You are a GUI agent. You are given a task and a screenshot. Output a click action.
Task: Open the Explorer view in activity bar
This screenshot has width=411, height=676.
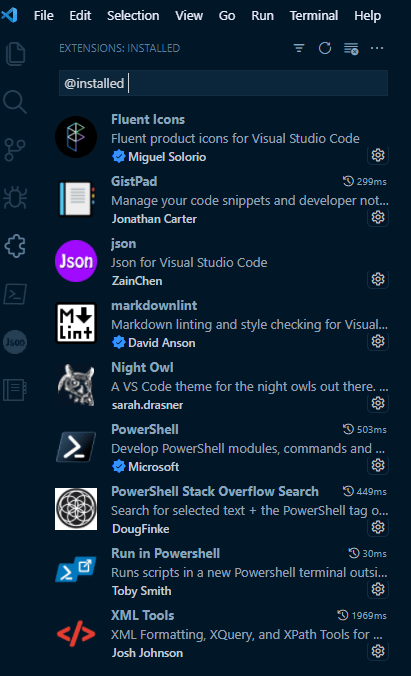tap(16, 54)
